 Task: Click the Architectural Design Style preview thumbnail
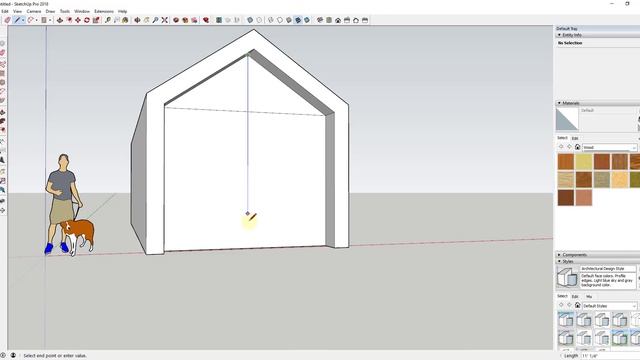point(567,277)
